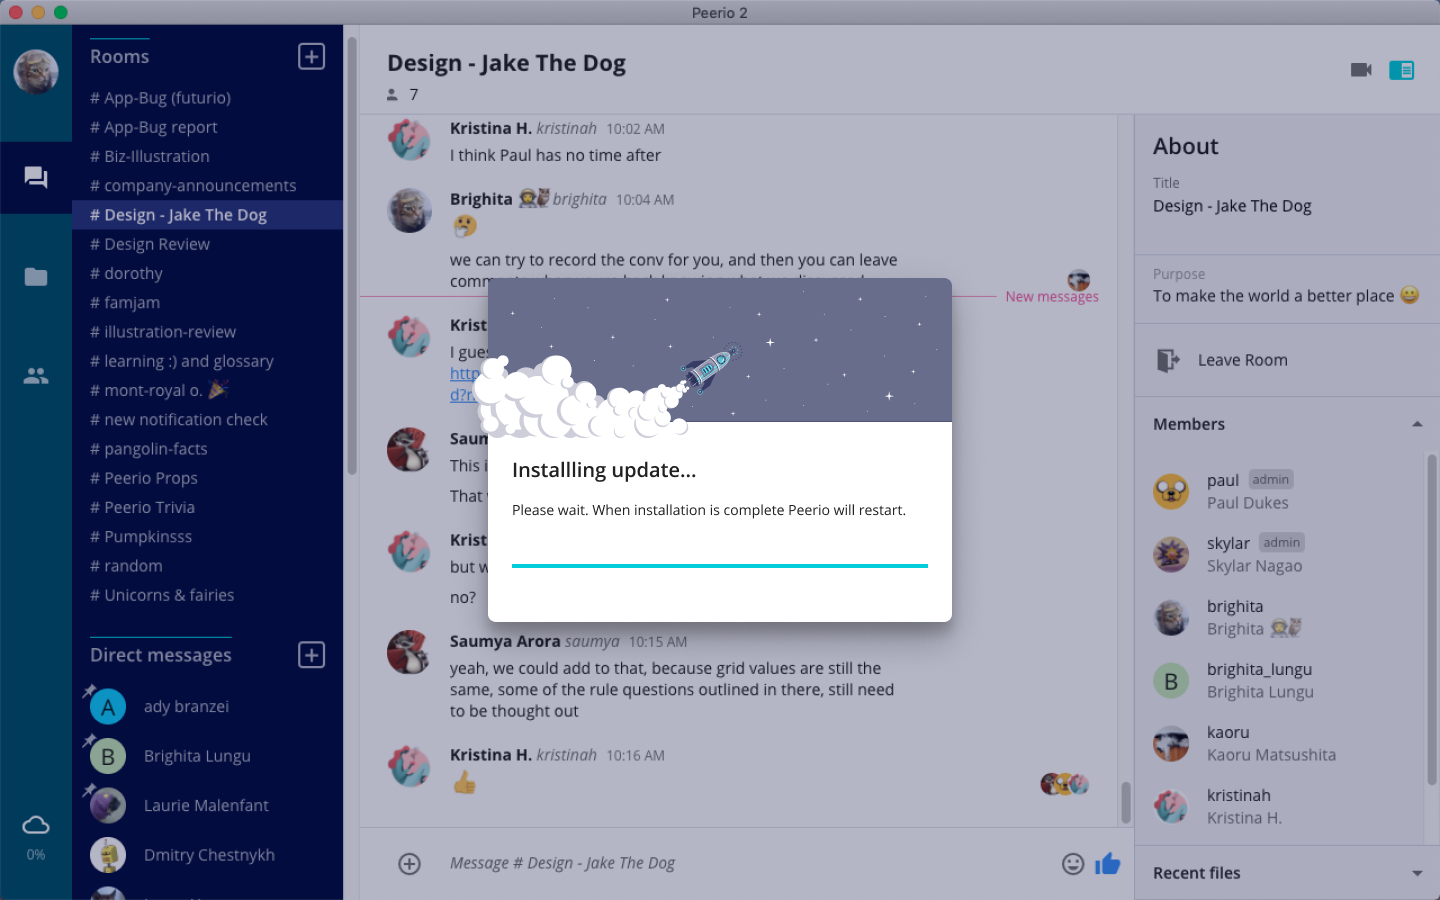
Task: Click the rooms list scrollbar
Action: pyautogui.click(x=351, y=256)
